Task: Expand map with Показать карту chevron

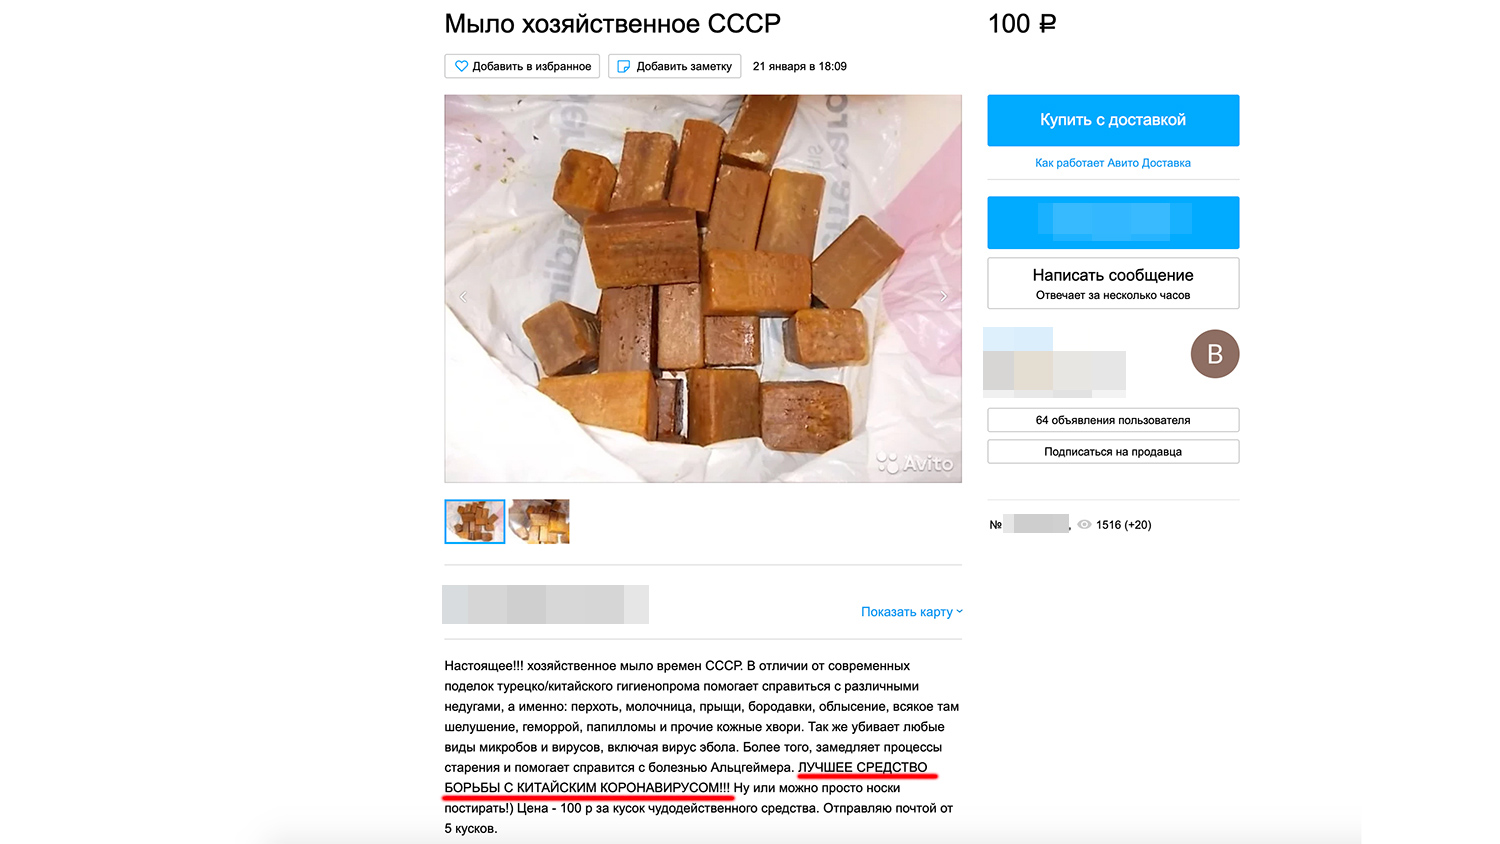Action: pos(959,611)
